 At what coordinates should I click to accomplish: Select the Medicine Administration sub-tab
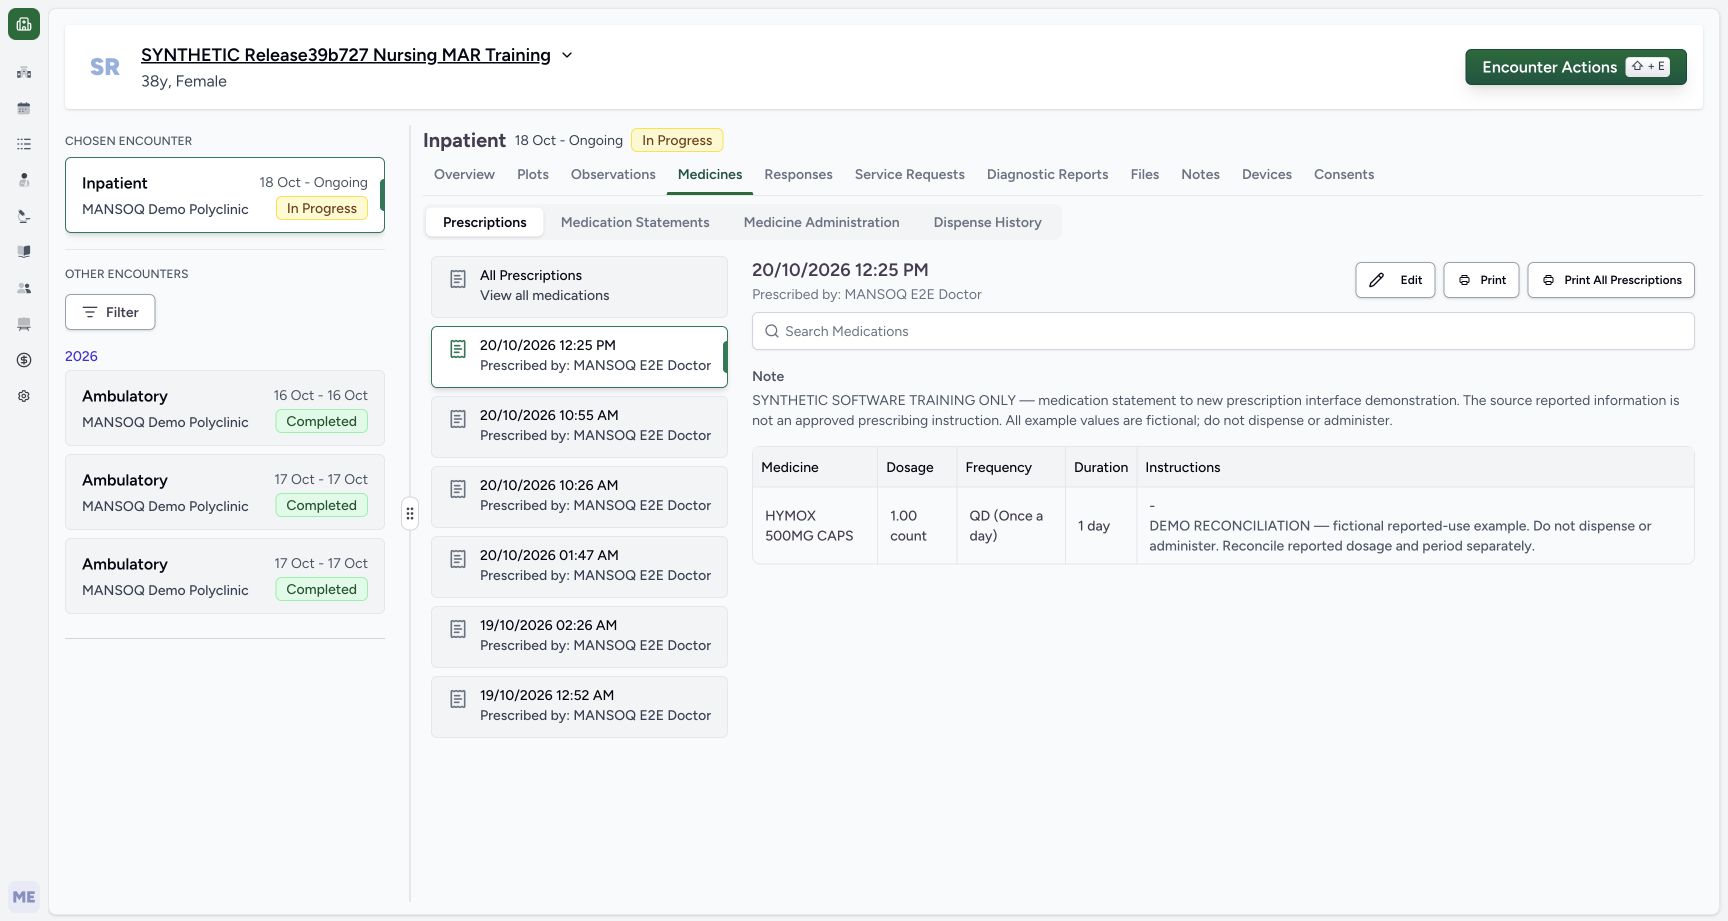click(x=821, y=222)
